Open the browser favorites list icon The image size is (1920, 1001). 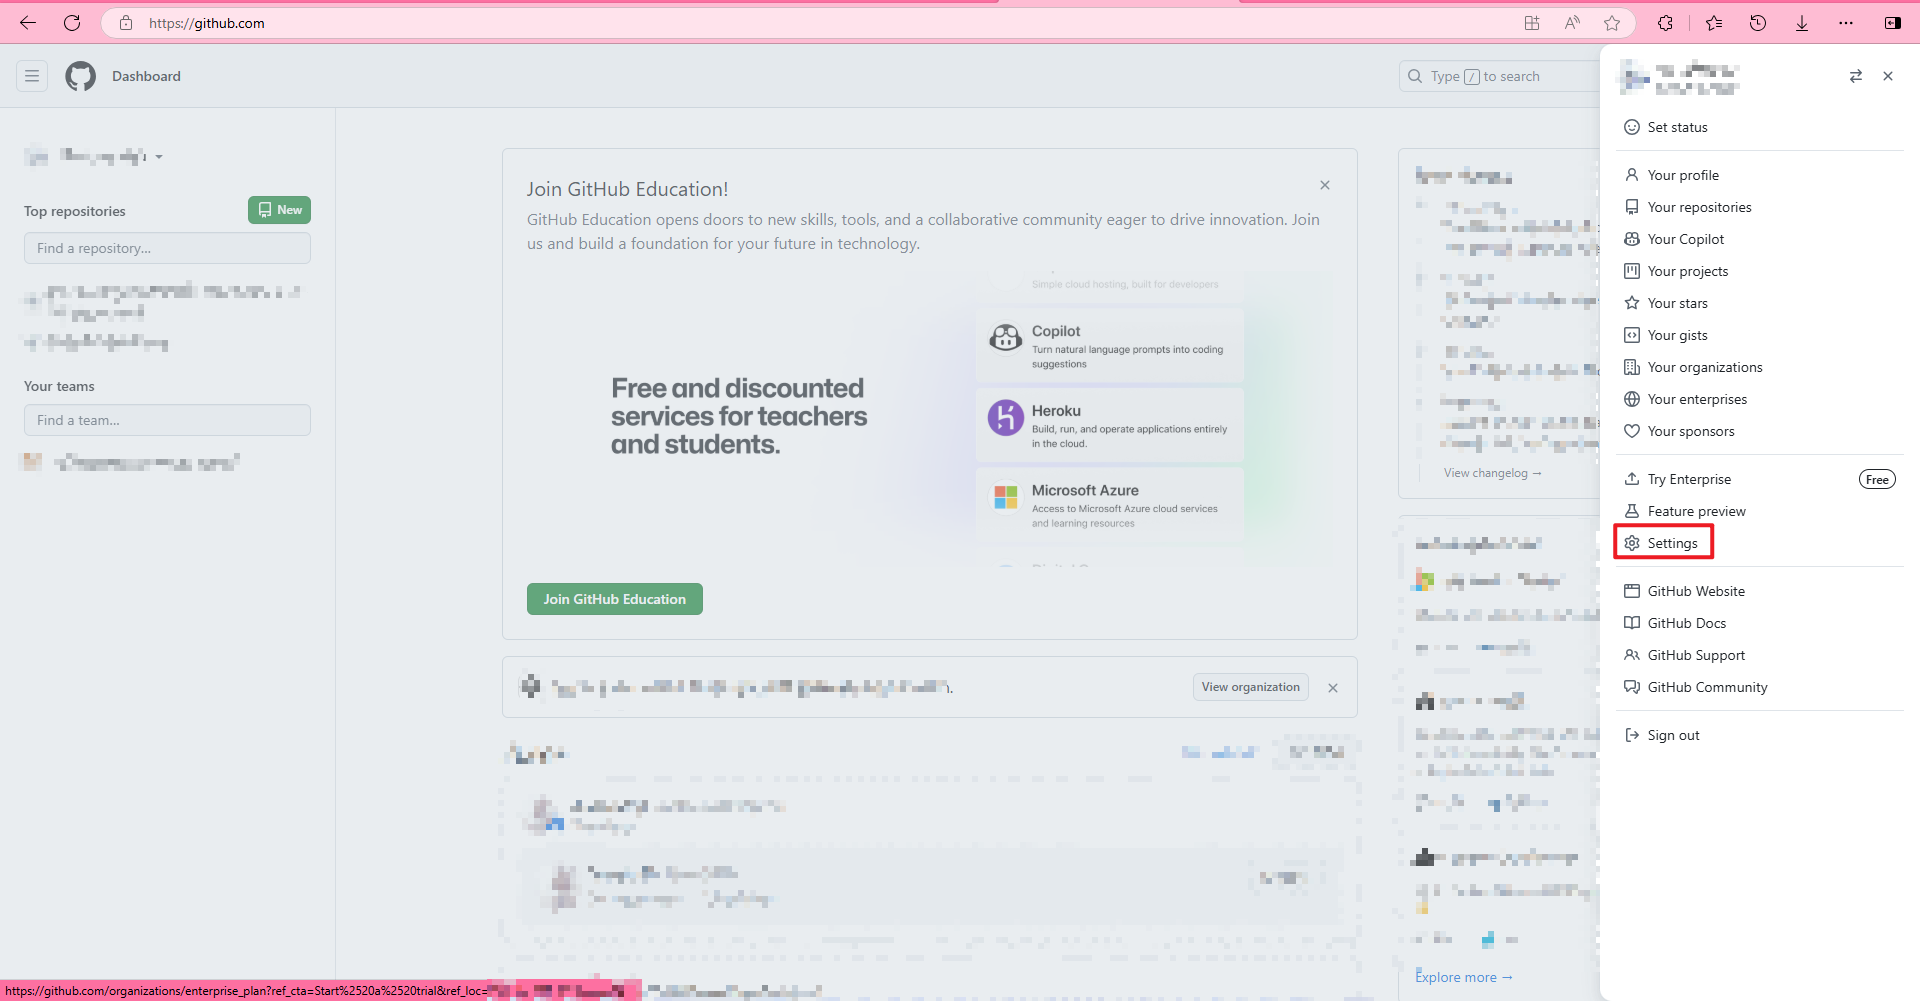tap(1714, 23)
